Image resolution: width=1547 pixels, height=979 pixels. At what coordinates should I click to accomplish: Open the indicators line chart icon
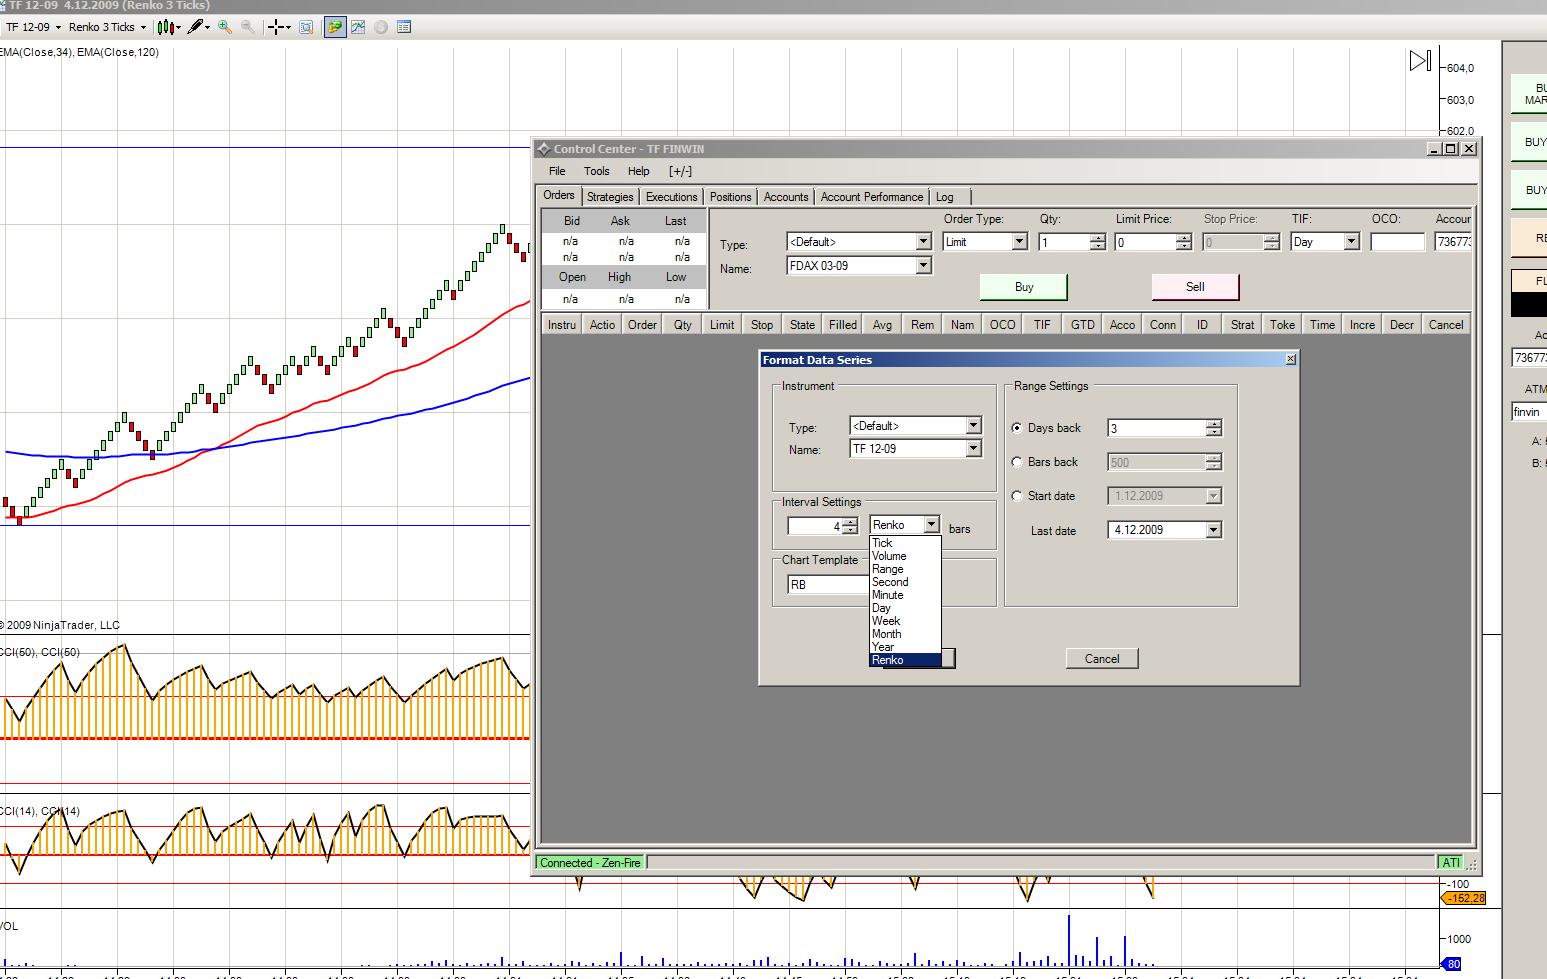click(x=358, y=27)
